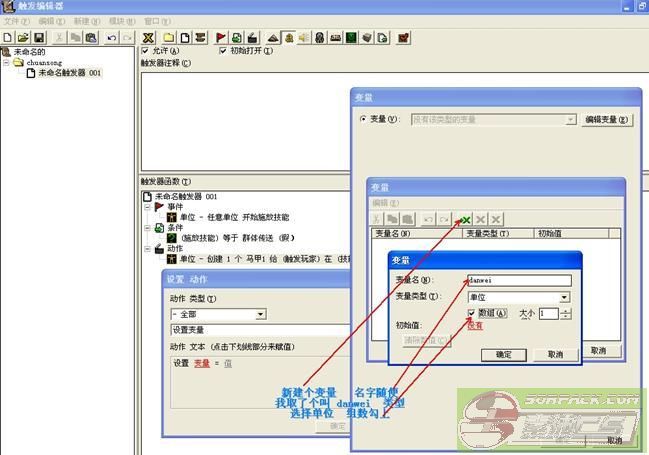Toggle the 允许 checkbox
The height and width of the screenshot is (455, 649).
point(146,50)
